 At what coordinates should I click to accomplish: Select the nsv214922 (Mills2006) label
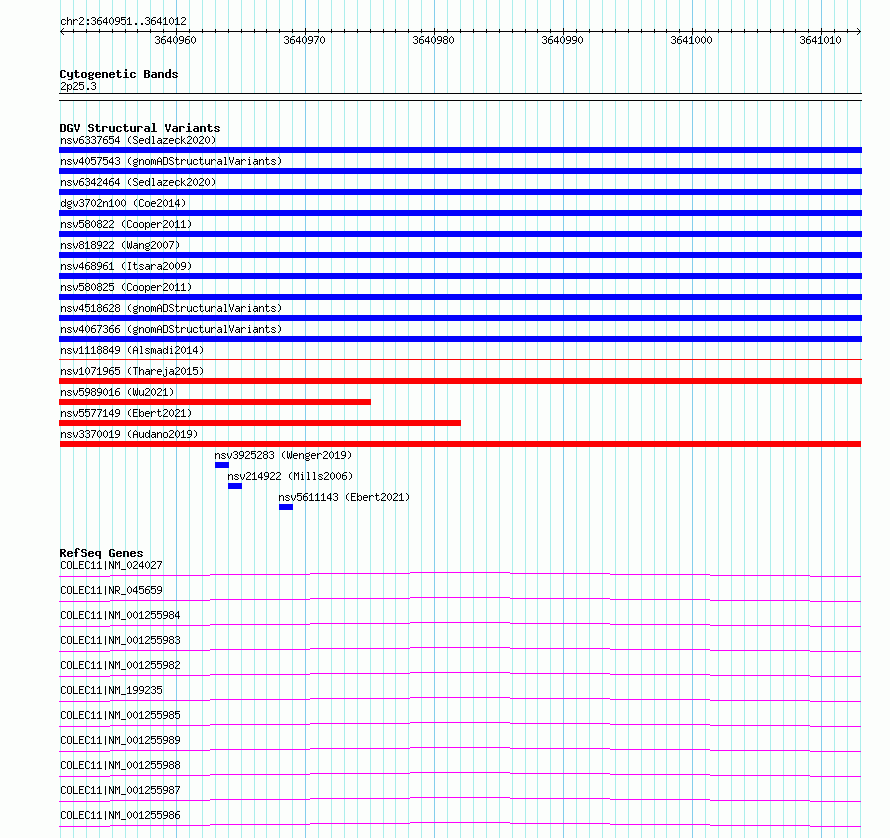click(x=290, y=476)
